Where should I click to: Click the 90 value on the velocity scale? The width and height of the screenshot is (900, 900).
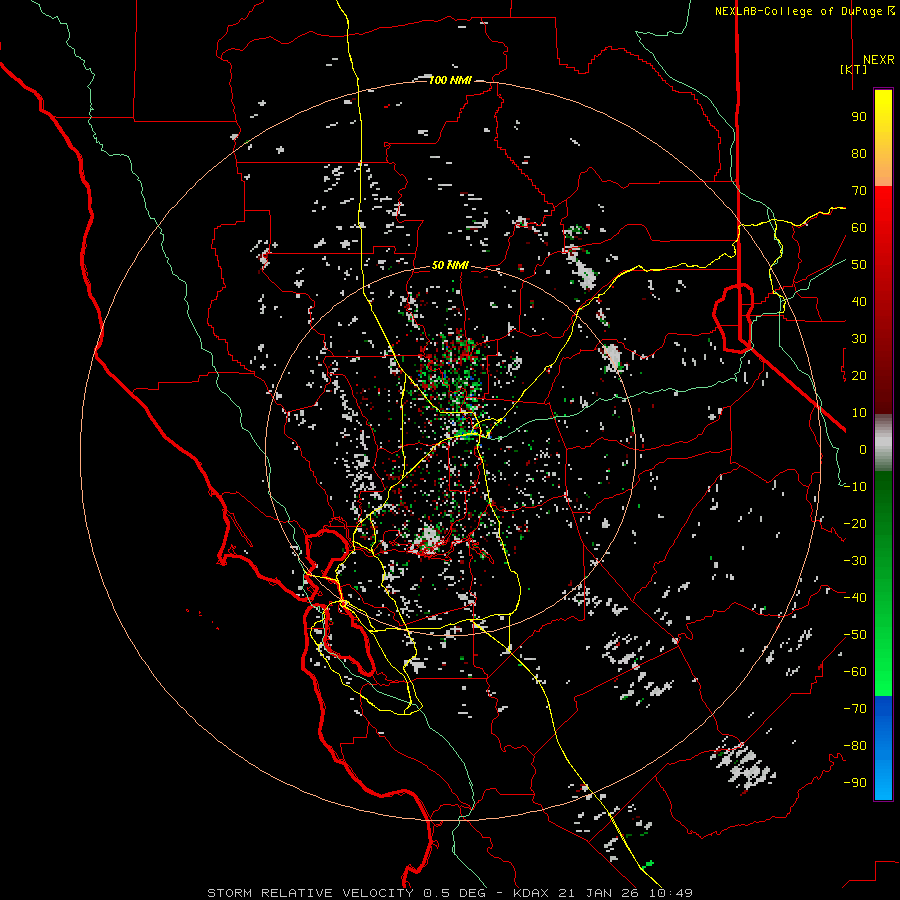859,117
